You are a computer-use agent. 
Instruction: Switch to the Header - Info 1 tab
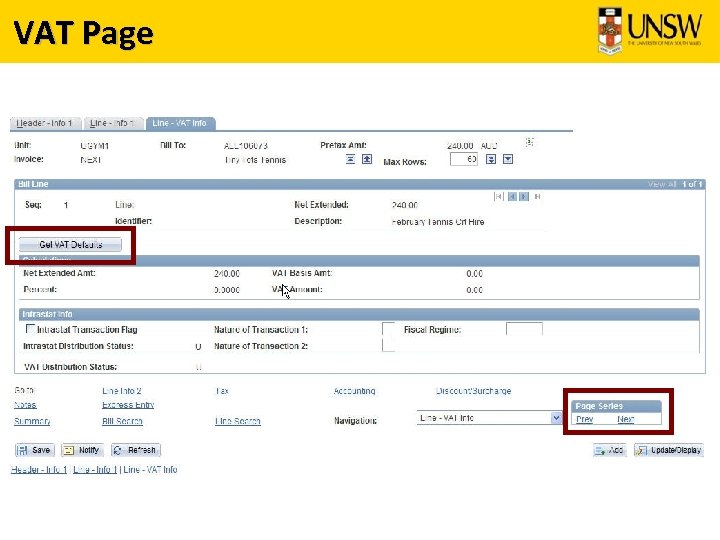click(x=45, y=123)
